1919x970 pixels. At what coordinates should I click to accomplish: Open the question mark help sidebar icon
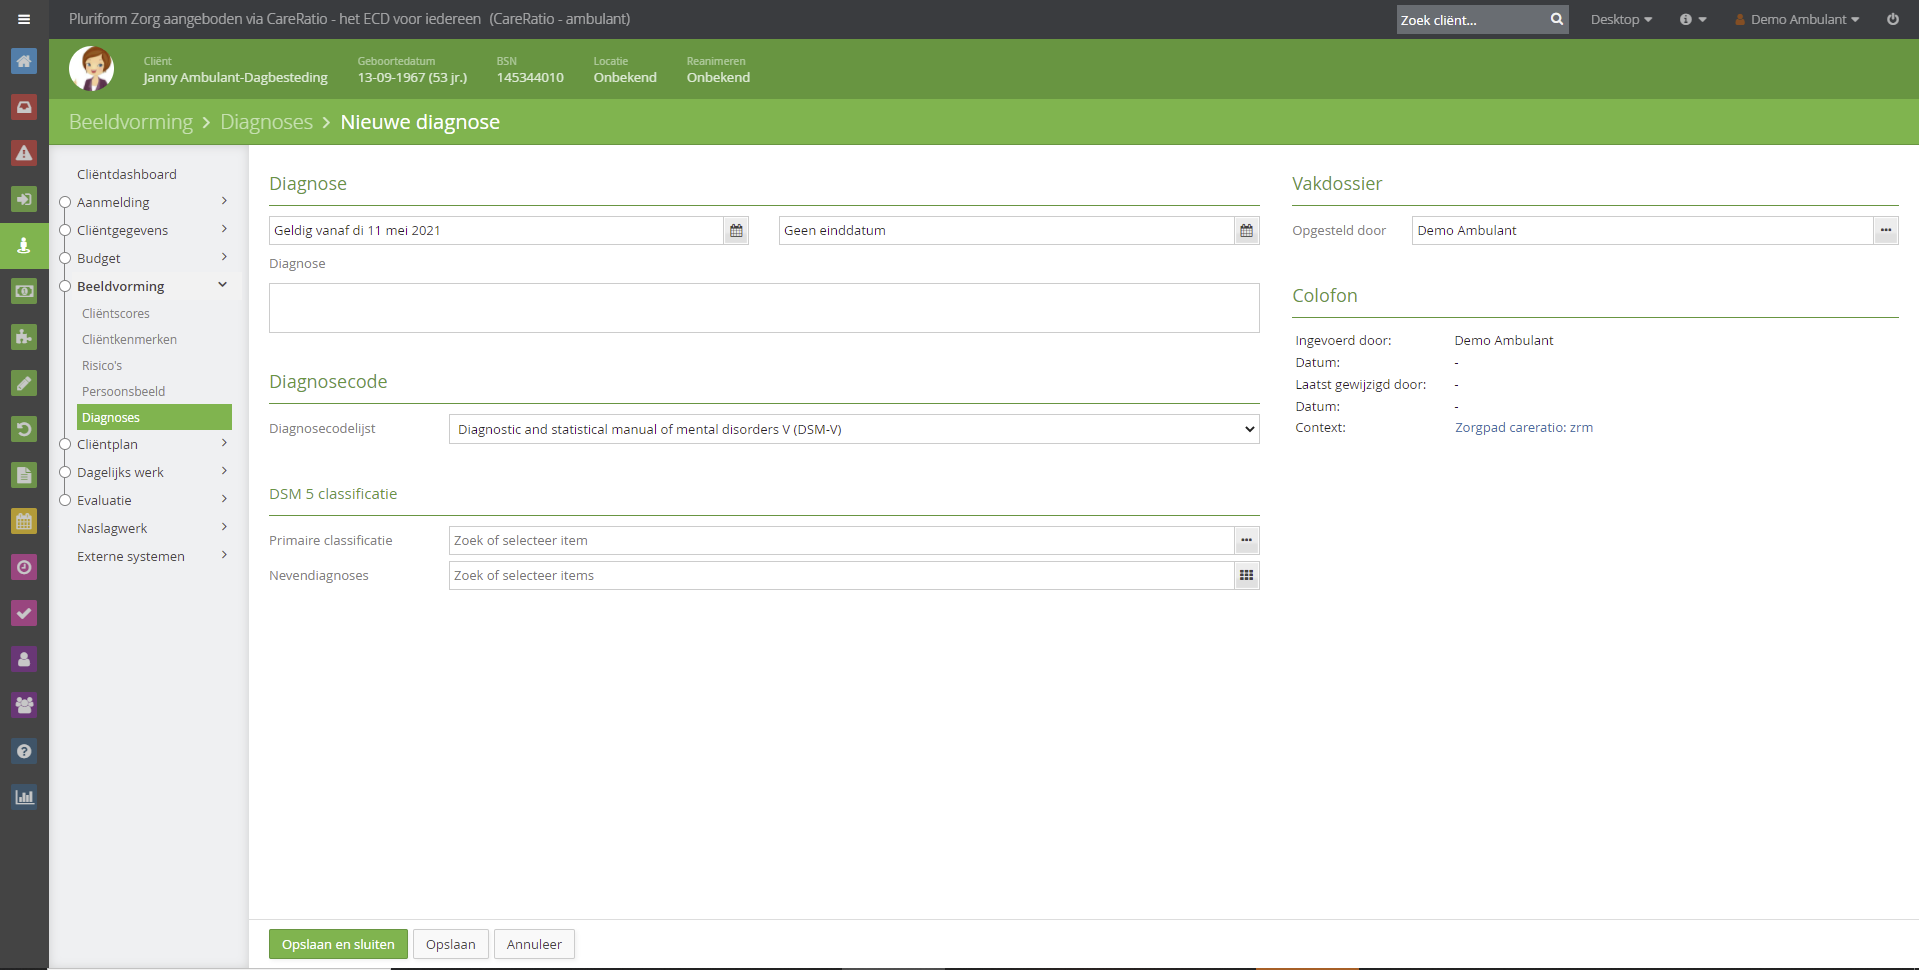[24, 751]
